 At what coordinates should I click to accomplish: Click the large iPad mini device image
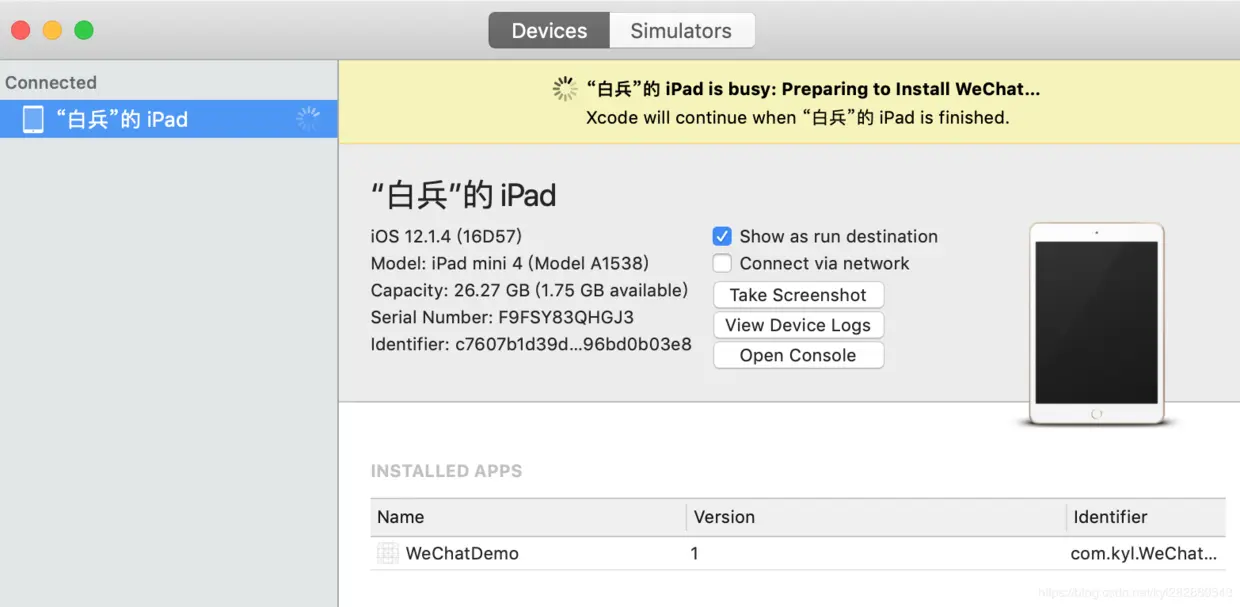tap(1097, 324)
